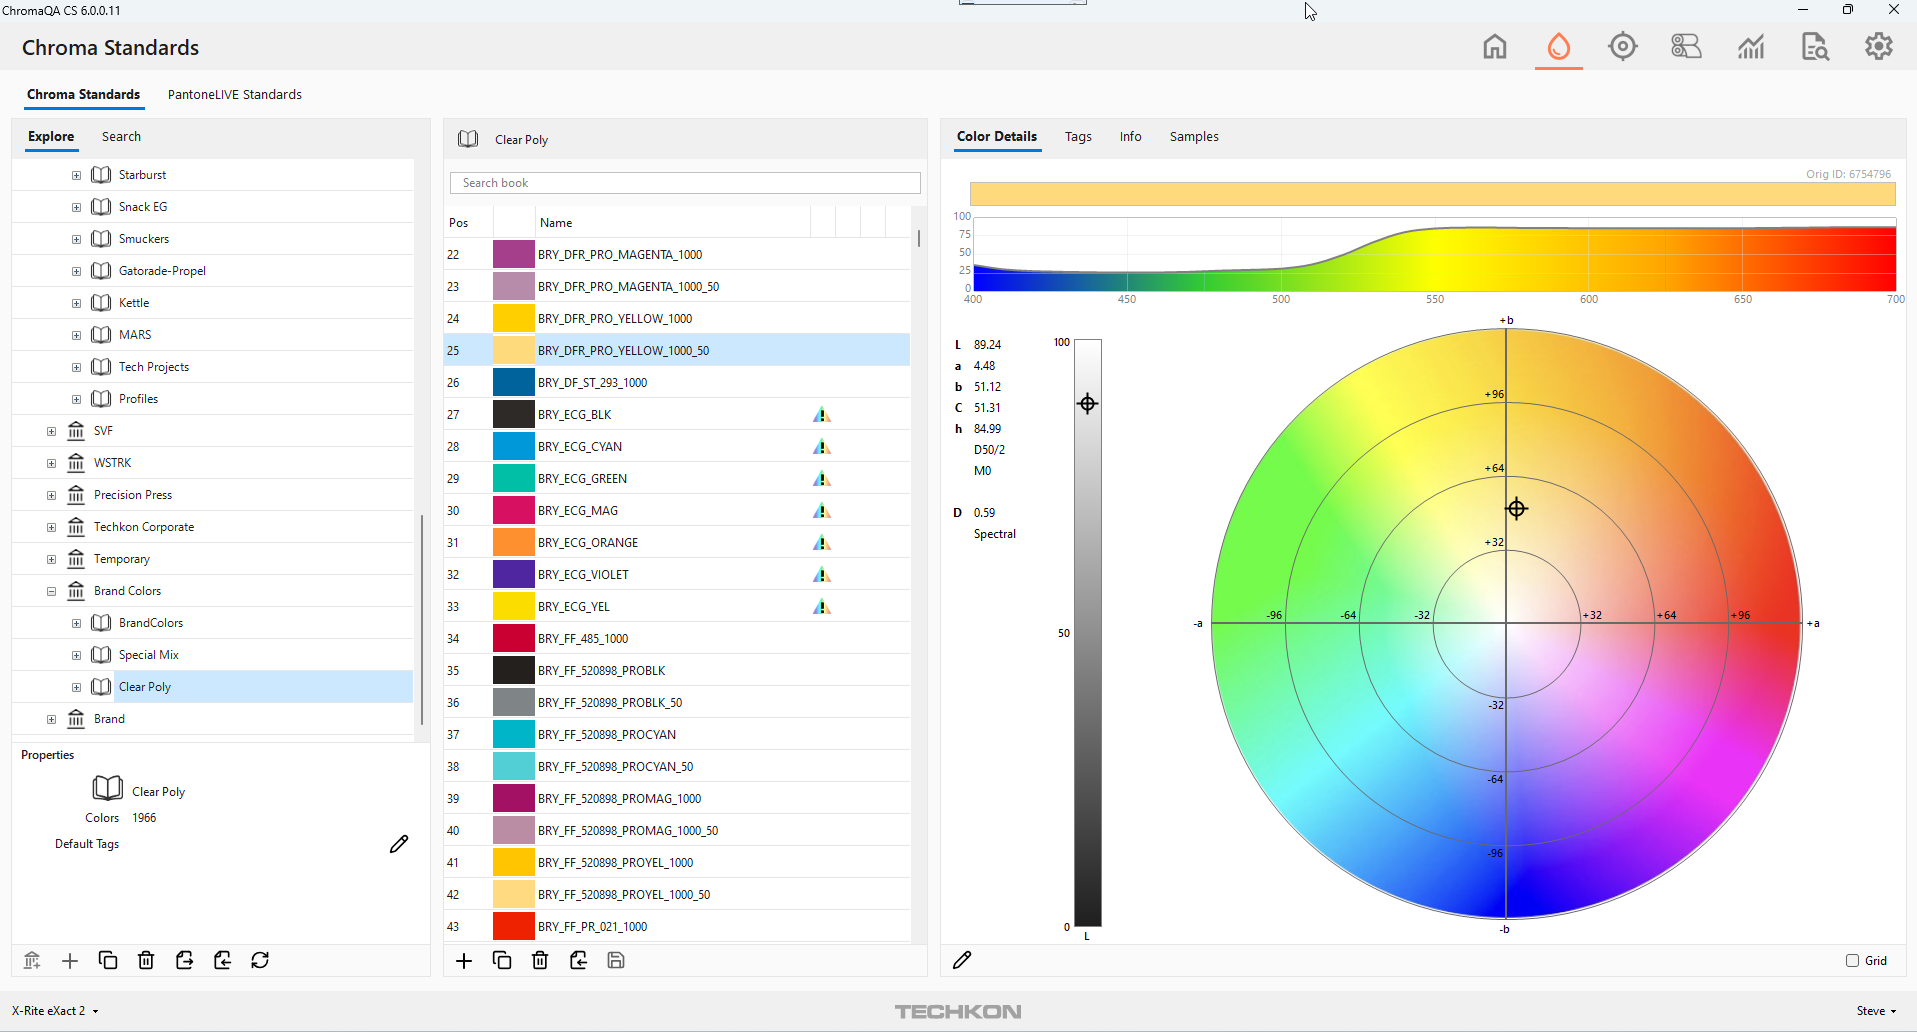This screenshot has width=1917, height=1032.
Task: Open the X-Rite eXact 2 device dropdown
Action: click(55, 1010)
